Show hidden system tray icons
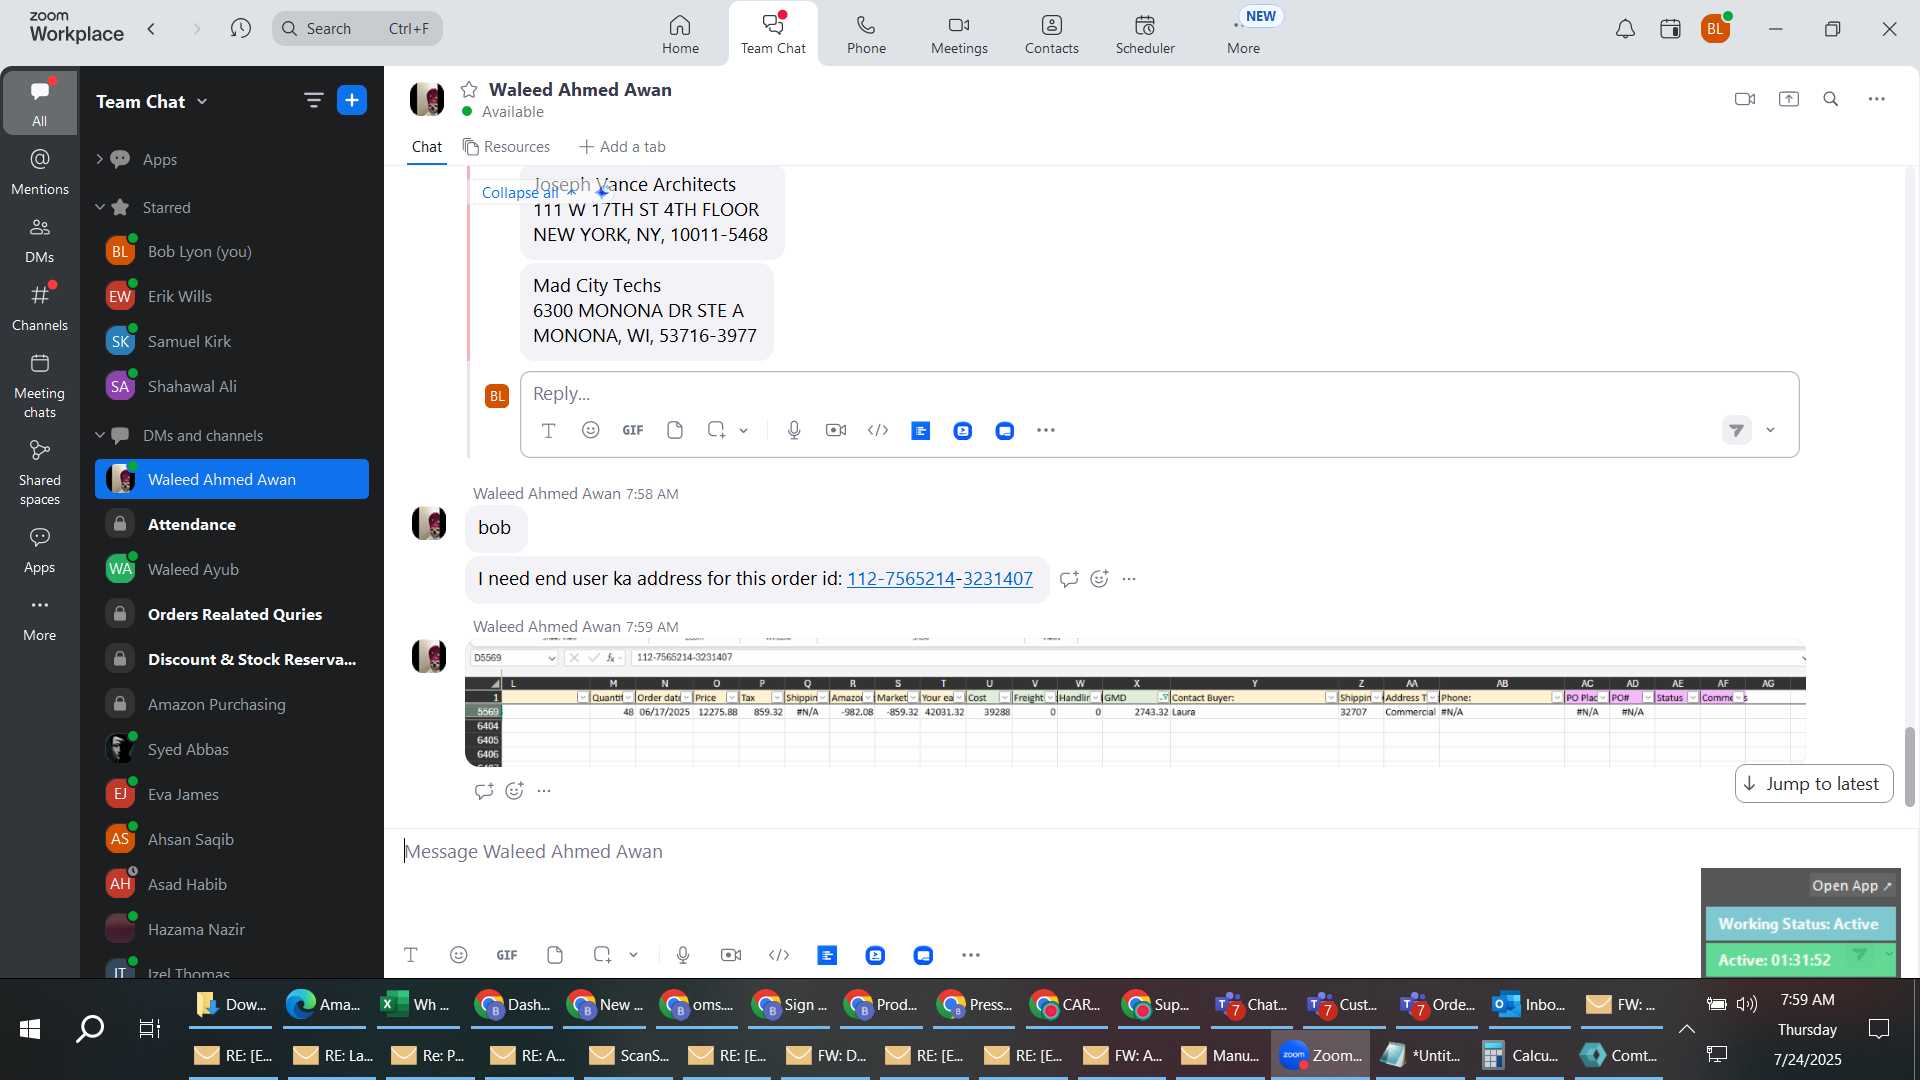Image resolution: width=1920 pixels, height=1080 pixels. 1687,1029
